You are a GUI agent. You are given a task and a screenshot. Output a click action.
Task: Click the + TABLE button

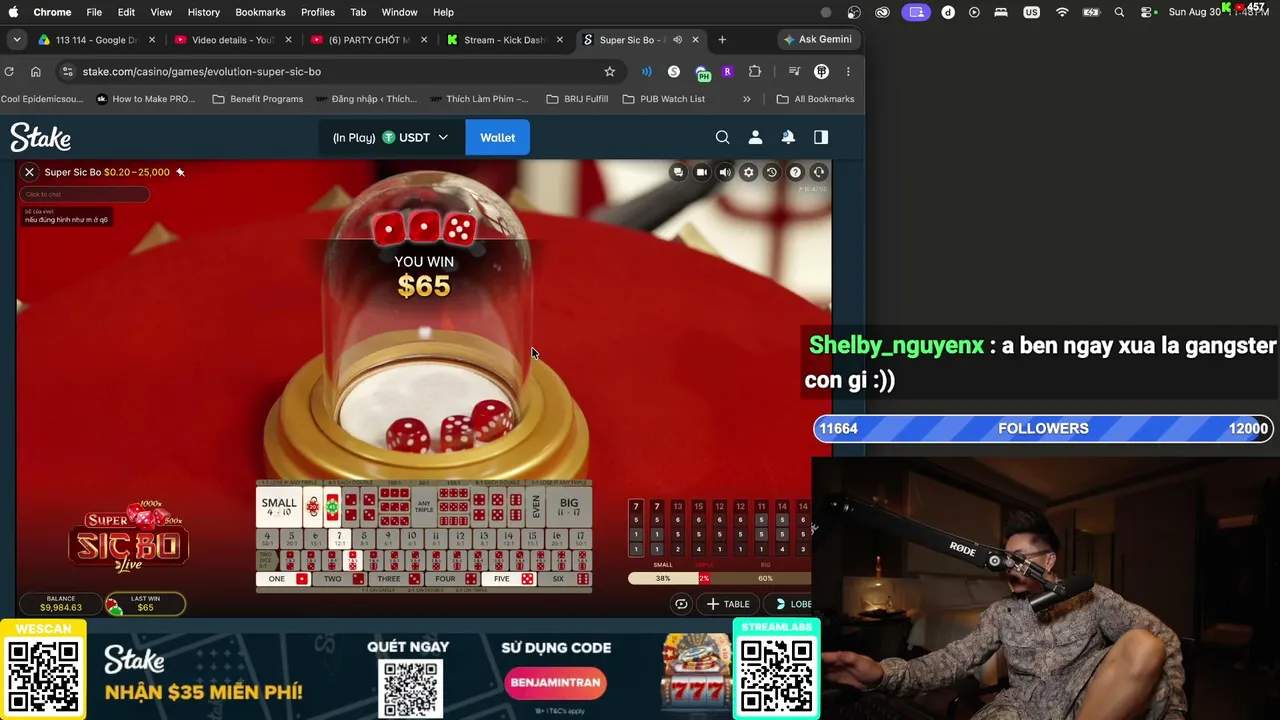pos(728,604)
